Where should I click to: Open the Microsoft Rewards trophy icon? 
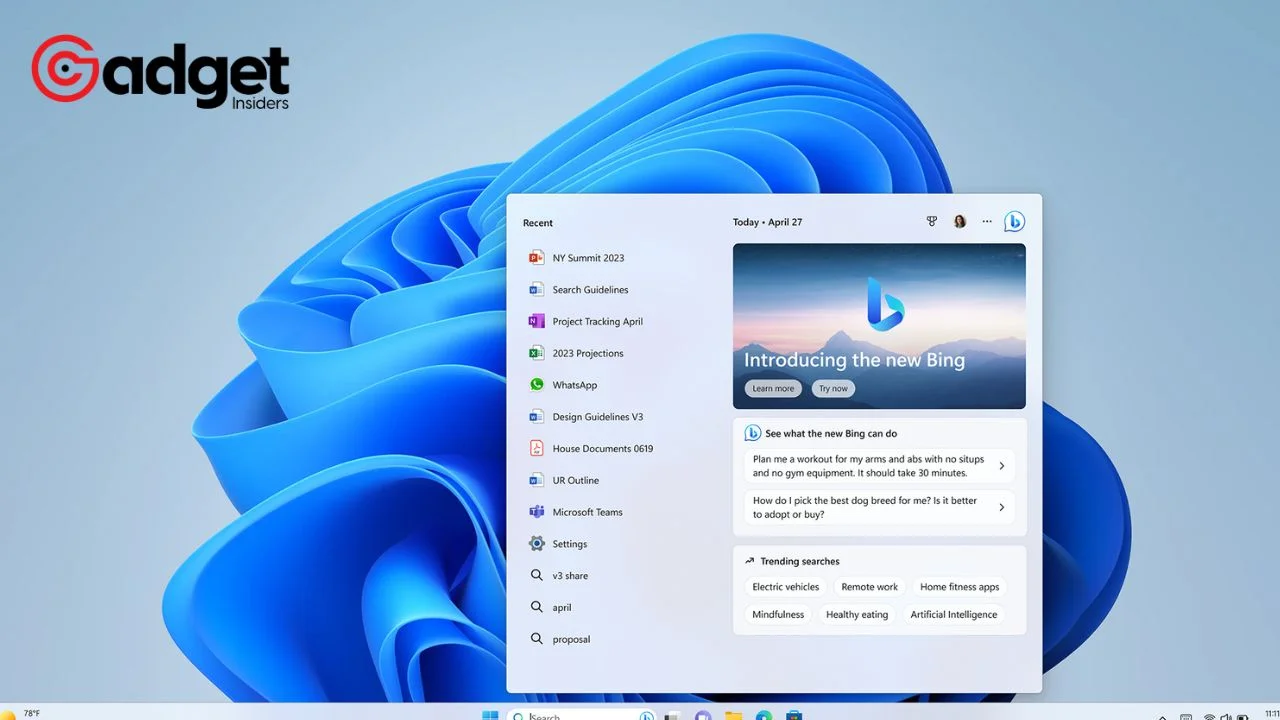932,222
